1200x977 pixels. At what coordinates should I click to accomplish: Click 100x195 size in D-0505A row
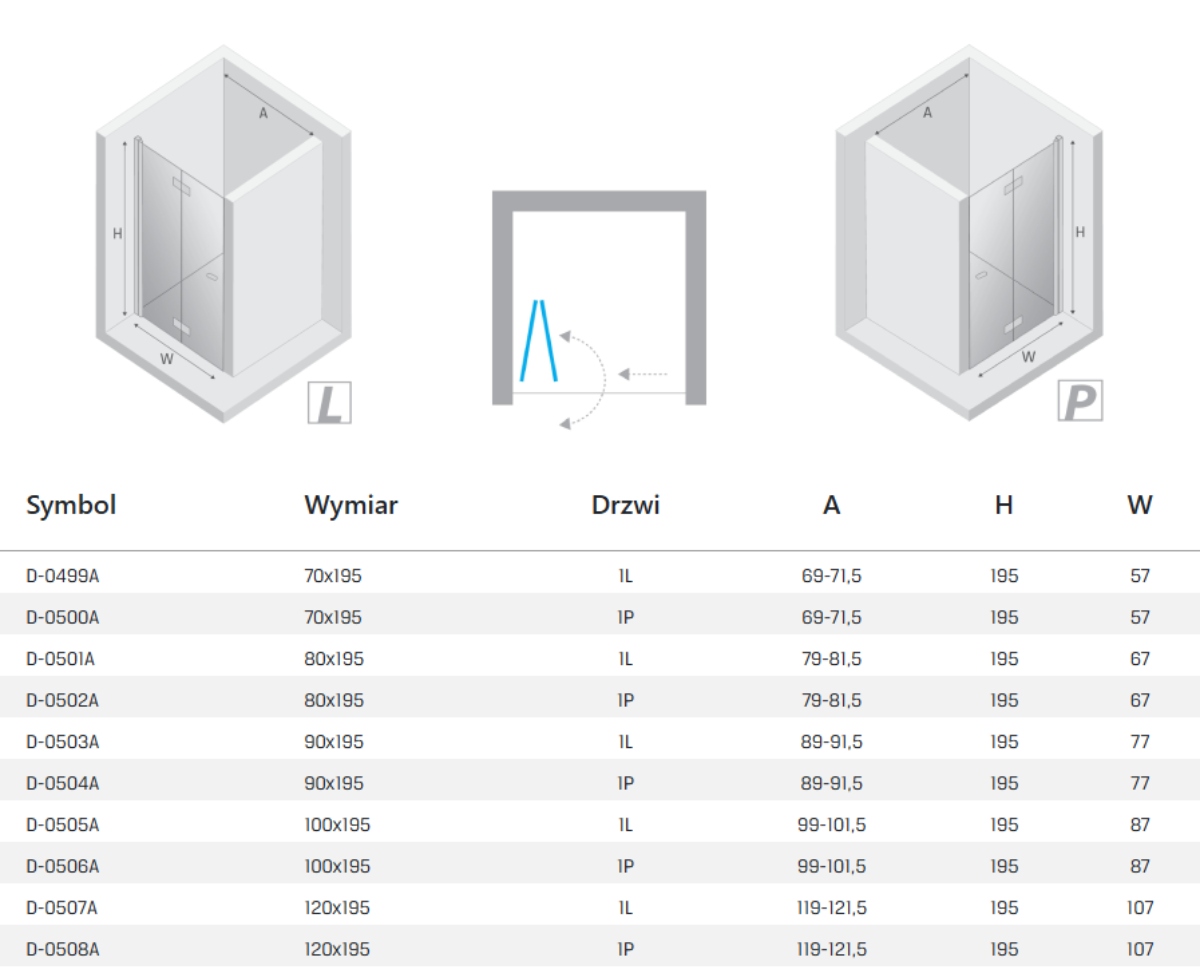[x=337, y=825]
